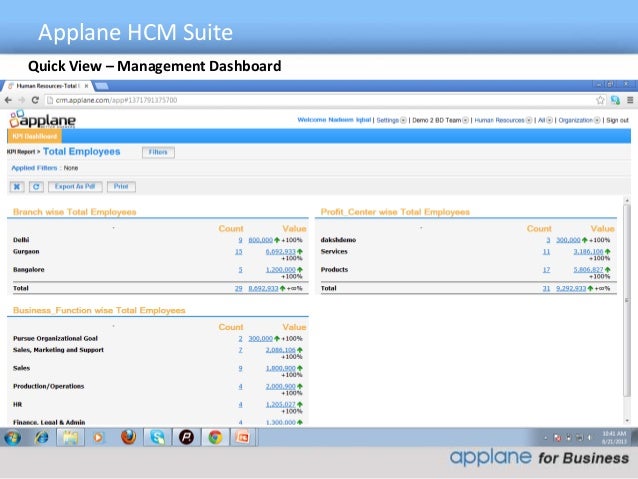
Task: Bookmark the page with the star icon
Action: [x=600, y=100]
